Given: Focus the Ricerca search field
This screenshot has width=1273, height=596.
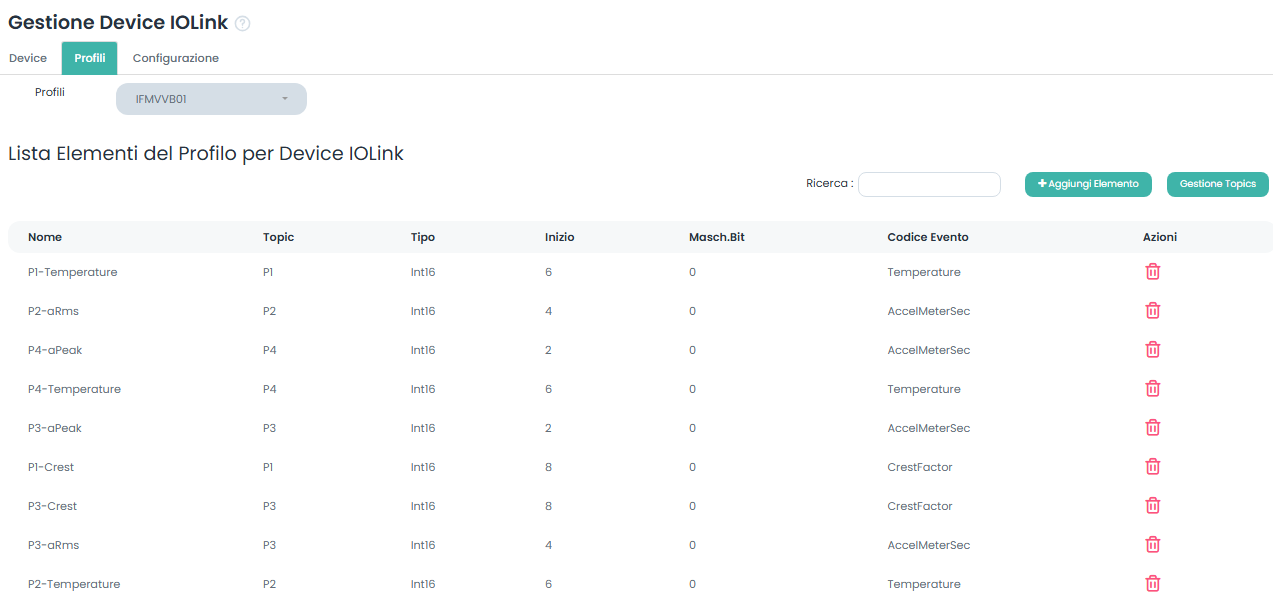Looking at the screenshot, I should [x=929, y=184].
